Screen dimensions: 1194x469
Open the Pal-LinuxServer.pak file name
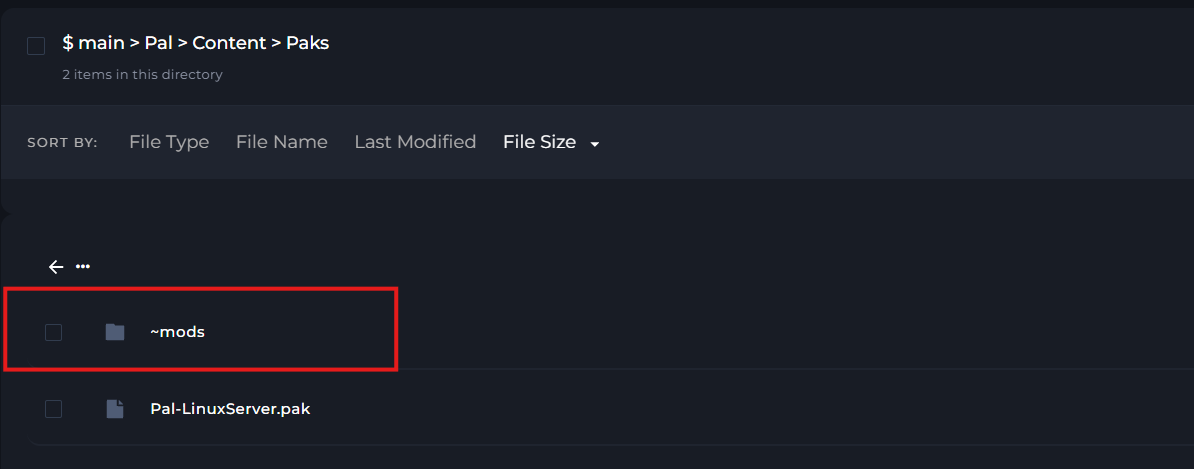coord(230,408)
